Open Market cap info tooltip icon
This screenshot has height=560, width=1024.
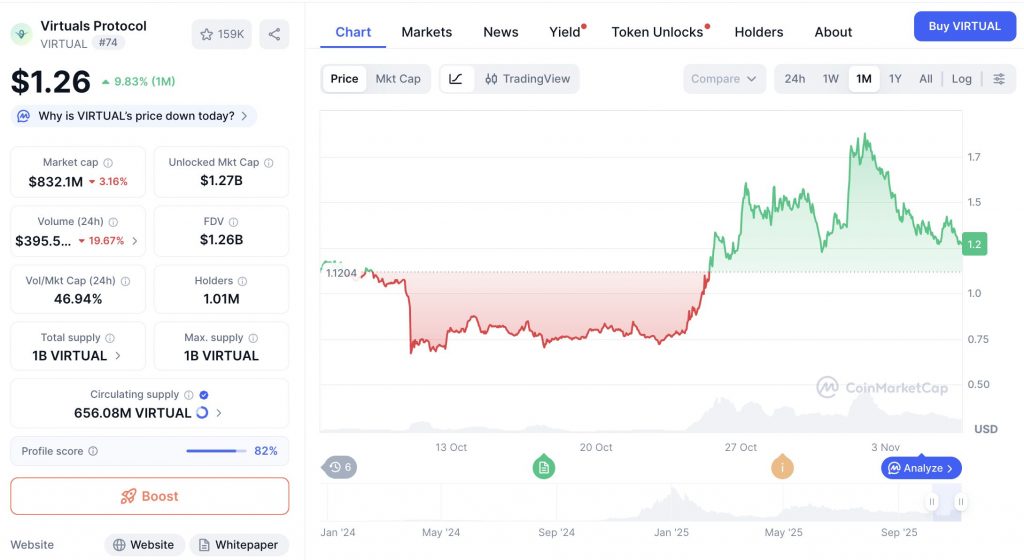108,163
